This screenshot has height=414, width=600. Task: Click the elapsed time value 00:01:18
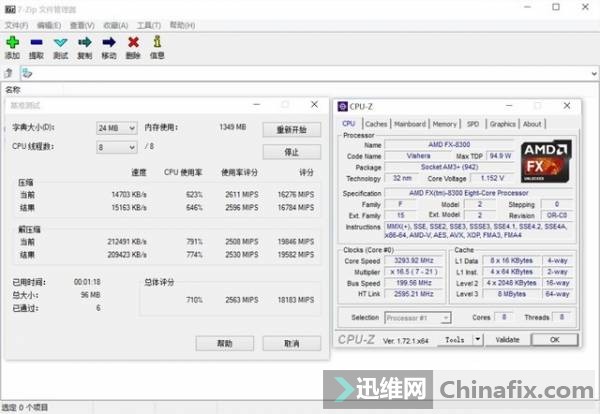pos(87,282)
